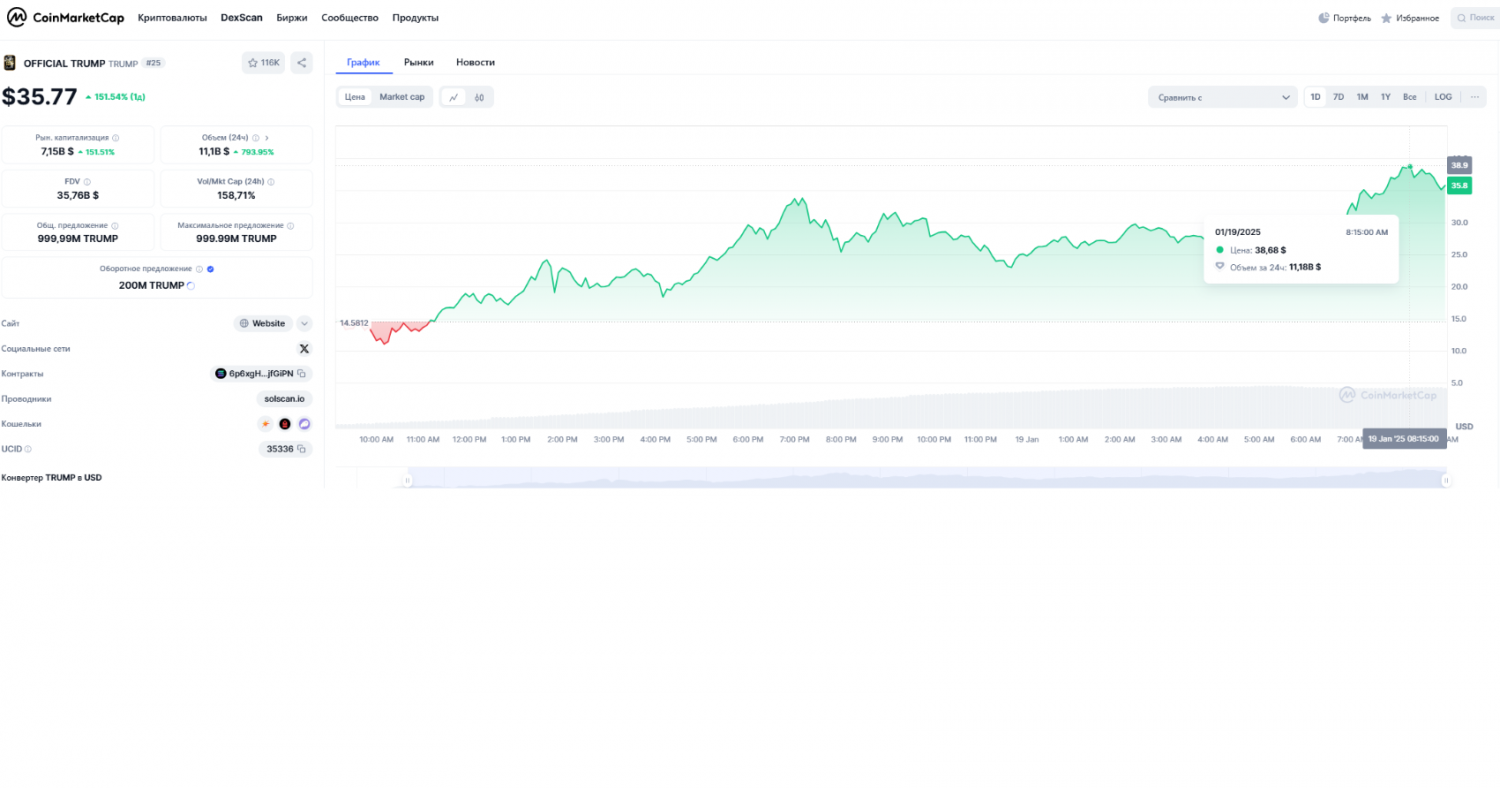Show info for Максимальное предложение
Image resolution: width=1500 pixels, height=788 pixels.
(292, 226)
